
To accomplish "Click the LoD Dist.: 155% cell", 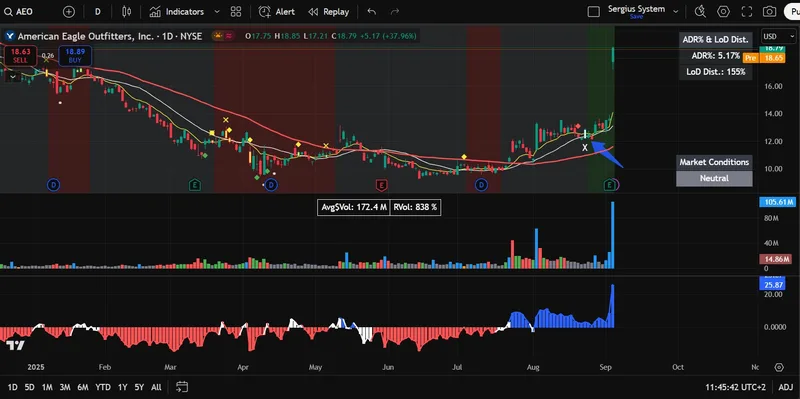I will tap(716, 72).
